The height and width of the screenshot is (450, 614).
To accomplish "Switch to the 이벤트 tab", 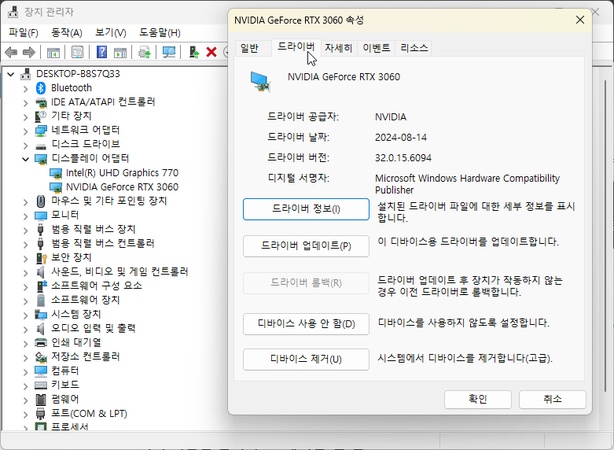I will coord(376,48).
